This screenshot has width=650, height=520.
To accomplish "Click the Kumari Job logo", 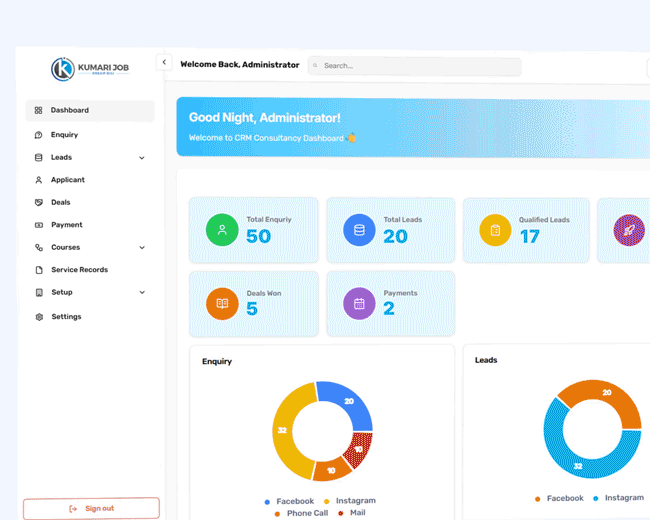I will 90,68.
